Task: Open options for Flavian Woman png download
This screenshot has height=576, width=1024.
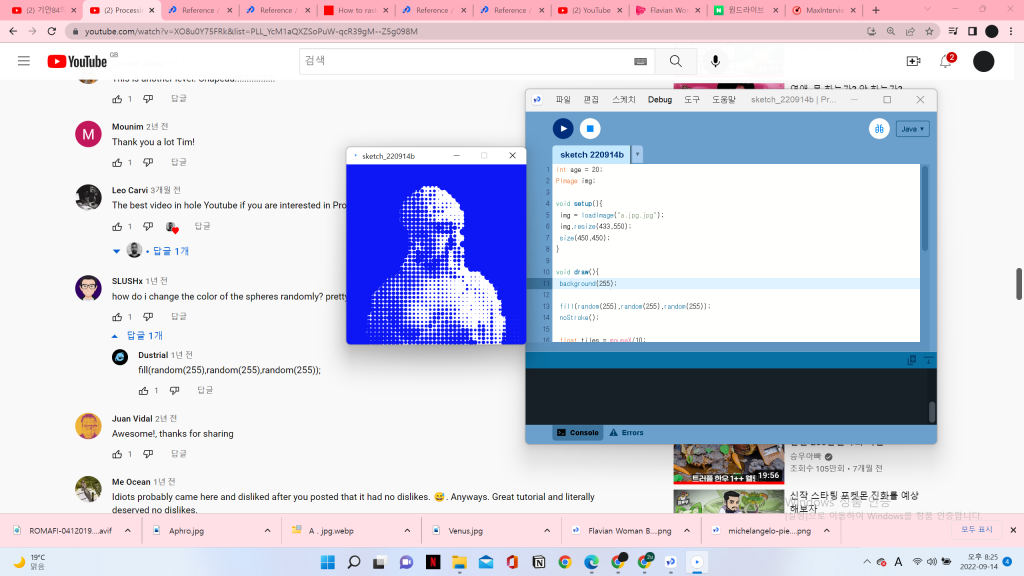Action: pyautogui.click(x=687, y=531)
